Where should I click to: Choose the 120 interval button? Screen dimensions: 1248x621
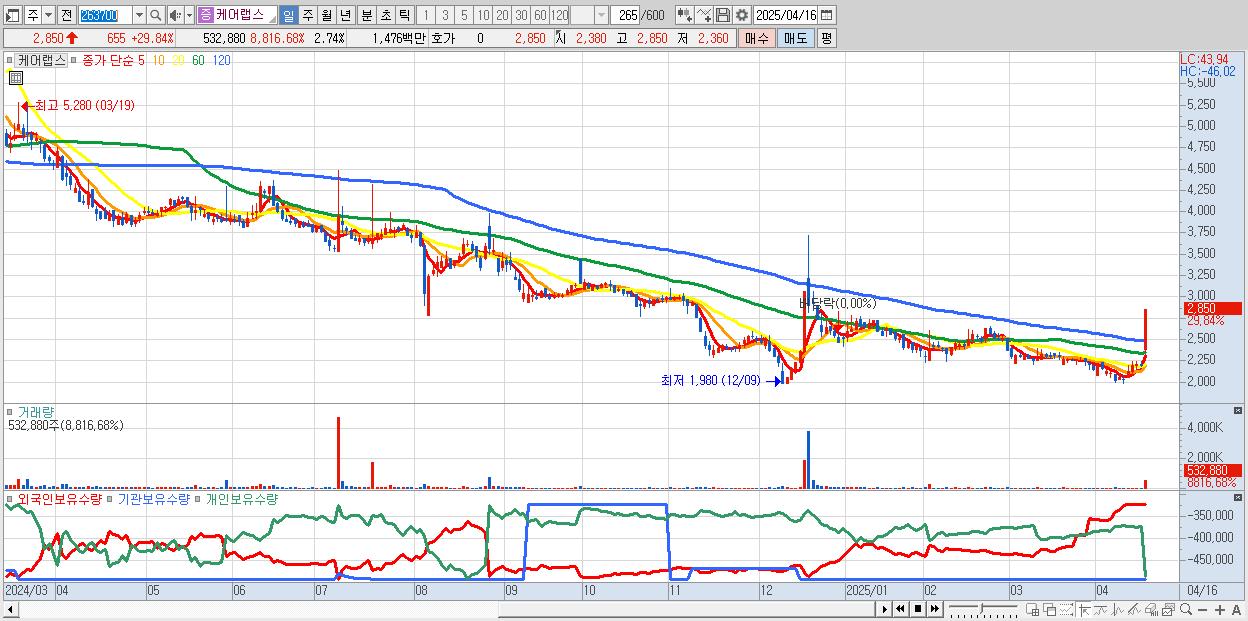click(x=559, y=15)
